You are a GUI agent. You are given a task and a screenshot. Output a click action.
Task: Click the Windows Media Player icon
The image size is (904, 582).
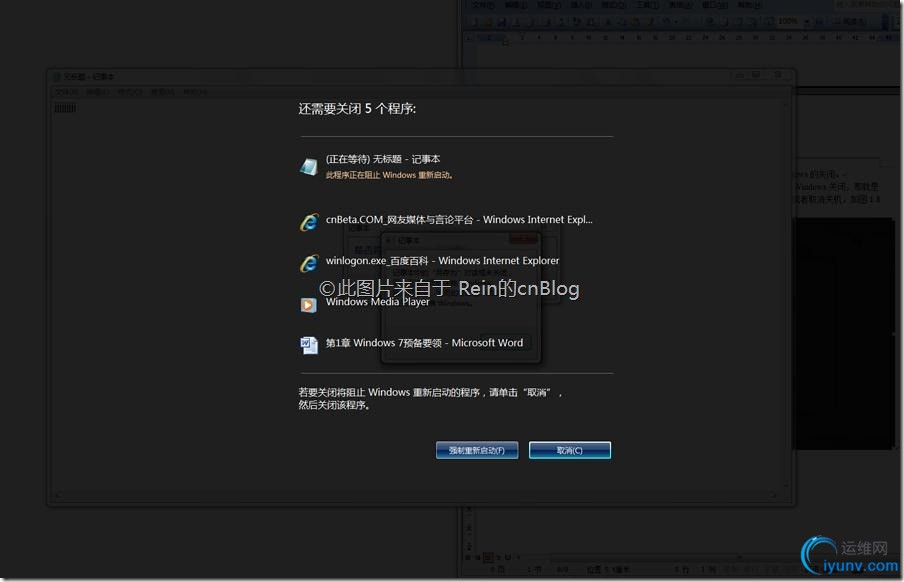click(308, 305)
